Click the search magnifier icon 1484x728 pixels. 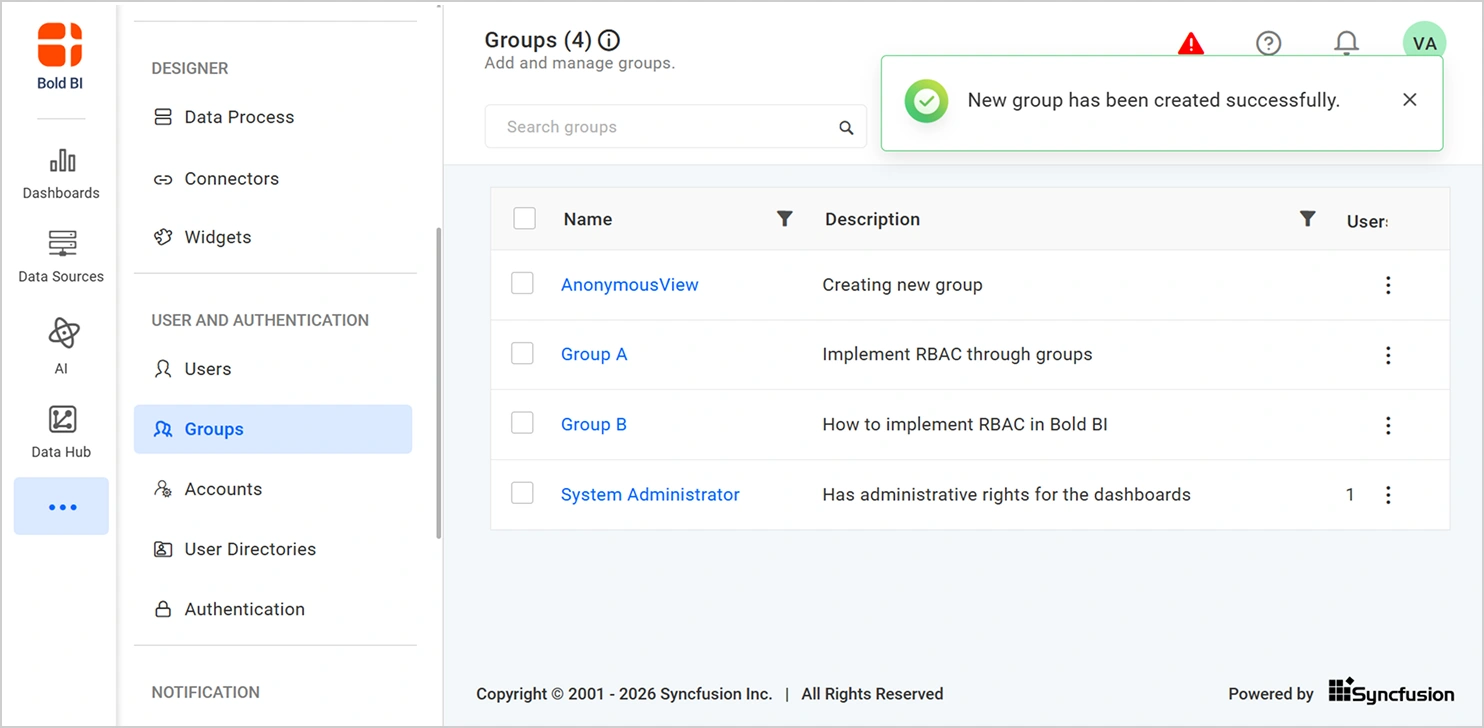click(x=846, y=128)
